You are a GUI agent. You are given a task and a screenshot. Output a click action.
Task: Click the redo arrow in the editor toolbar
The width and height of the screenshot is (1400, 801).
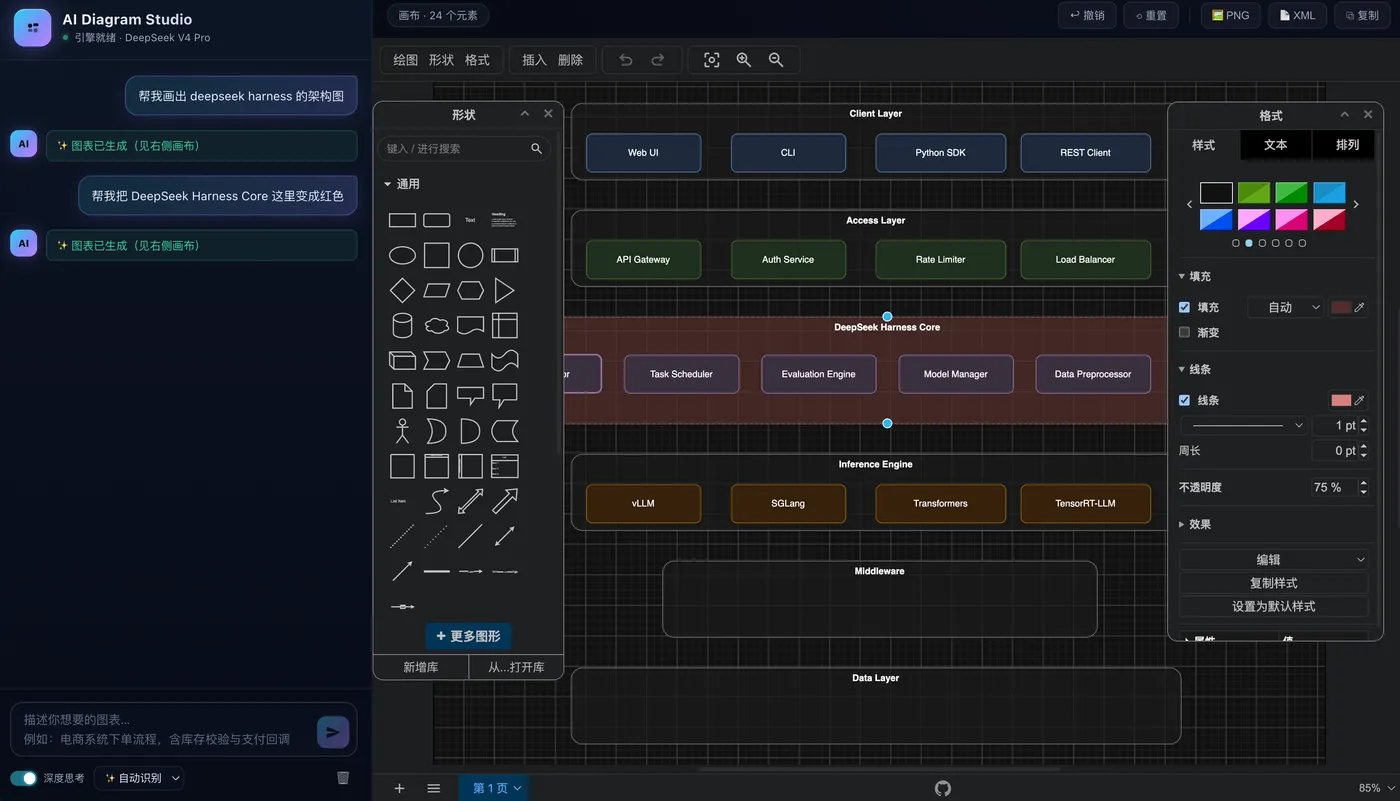658,60
